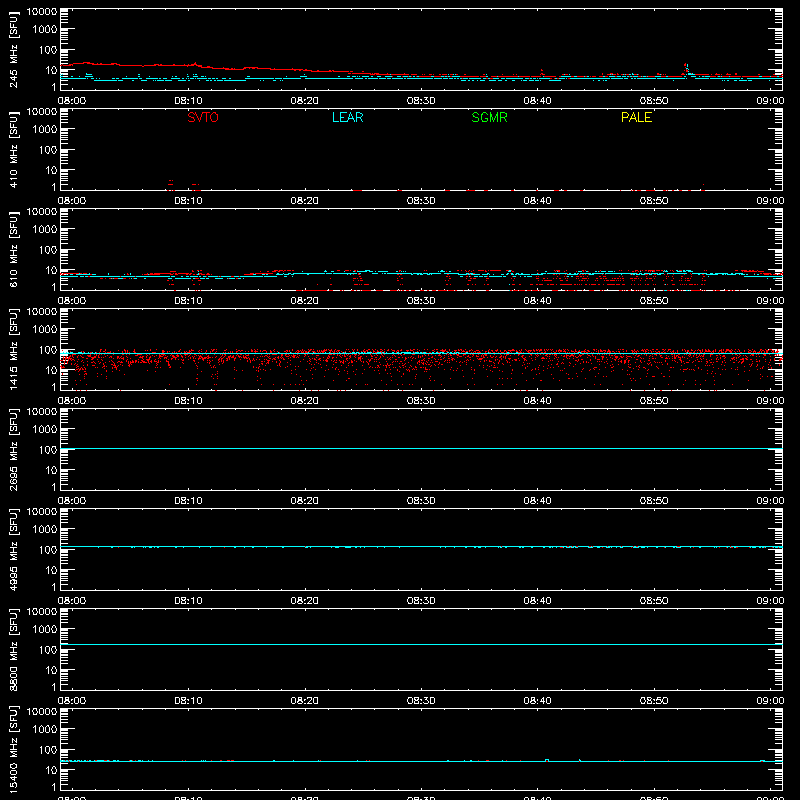Click the 08:10 label under 245 MHz panel
Viewport: 800px width, 800px height.
tap(188, 101)
